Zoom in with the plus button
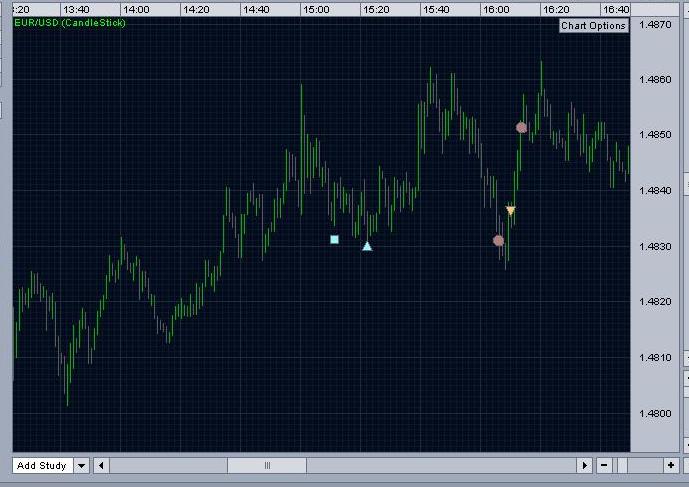The image size is (689, 487). pos(671,465)
